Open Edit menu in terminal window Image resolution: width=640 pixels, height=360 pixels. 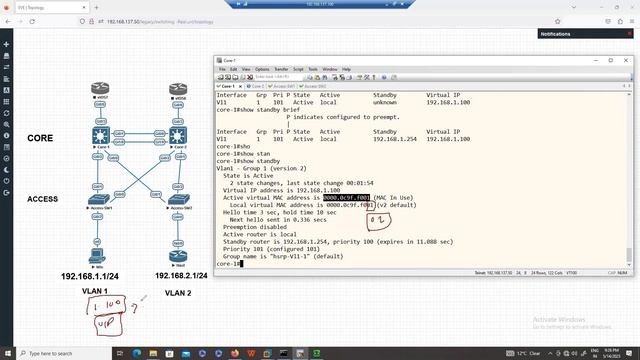coord(233,69)
